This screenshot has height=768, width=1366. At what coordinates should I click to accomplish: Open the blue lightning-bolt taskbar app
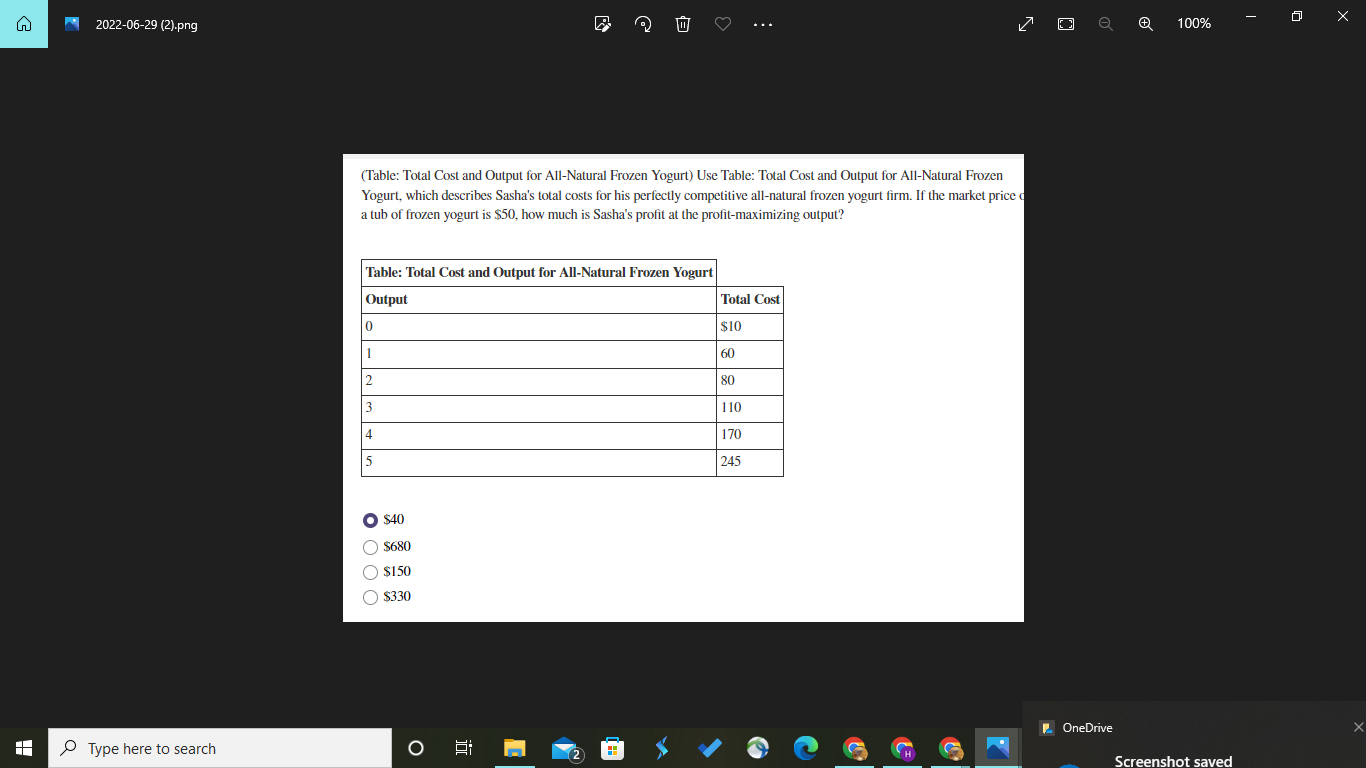coord(661,748)
